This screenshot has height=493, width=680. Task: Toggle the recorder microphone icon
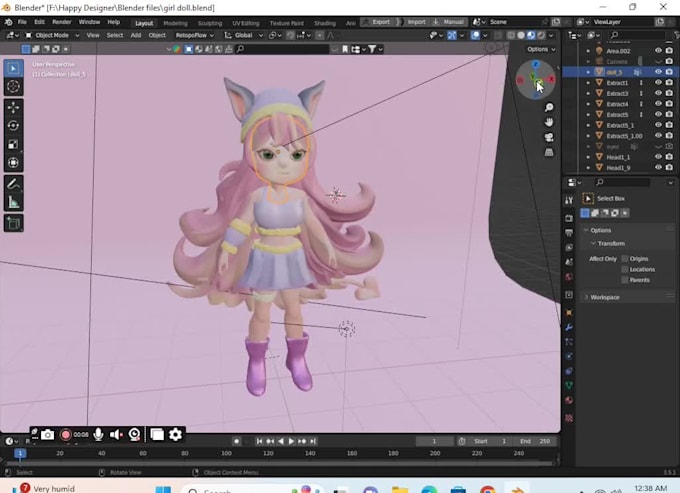(98, 434)
